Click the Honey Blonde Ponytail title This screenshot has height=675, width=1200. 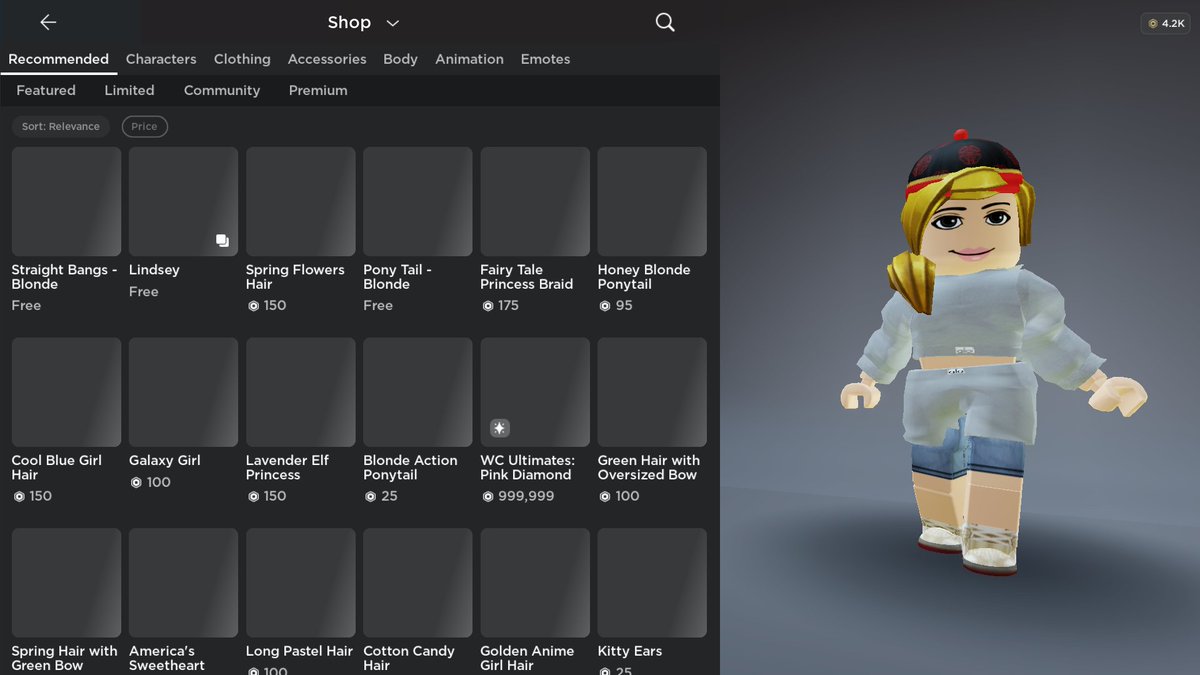click(644, 277)
